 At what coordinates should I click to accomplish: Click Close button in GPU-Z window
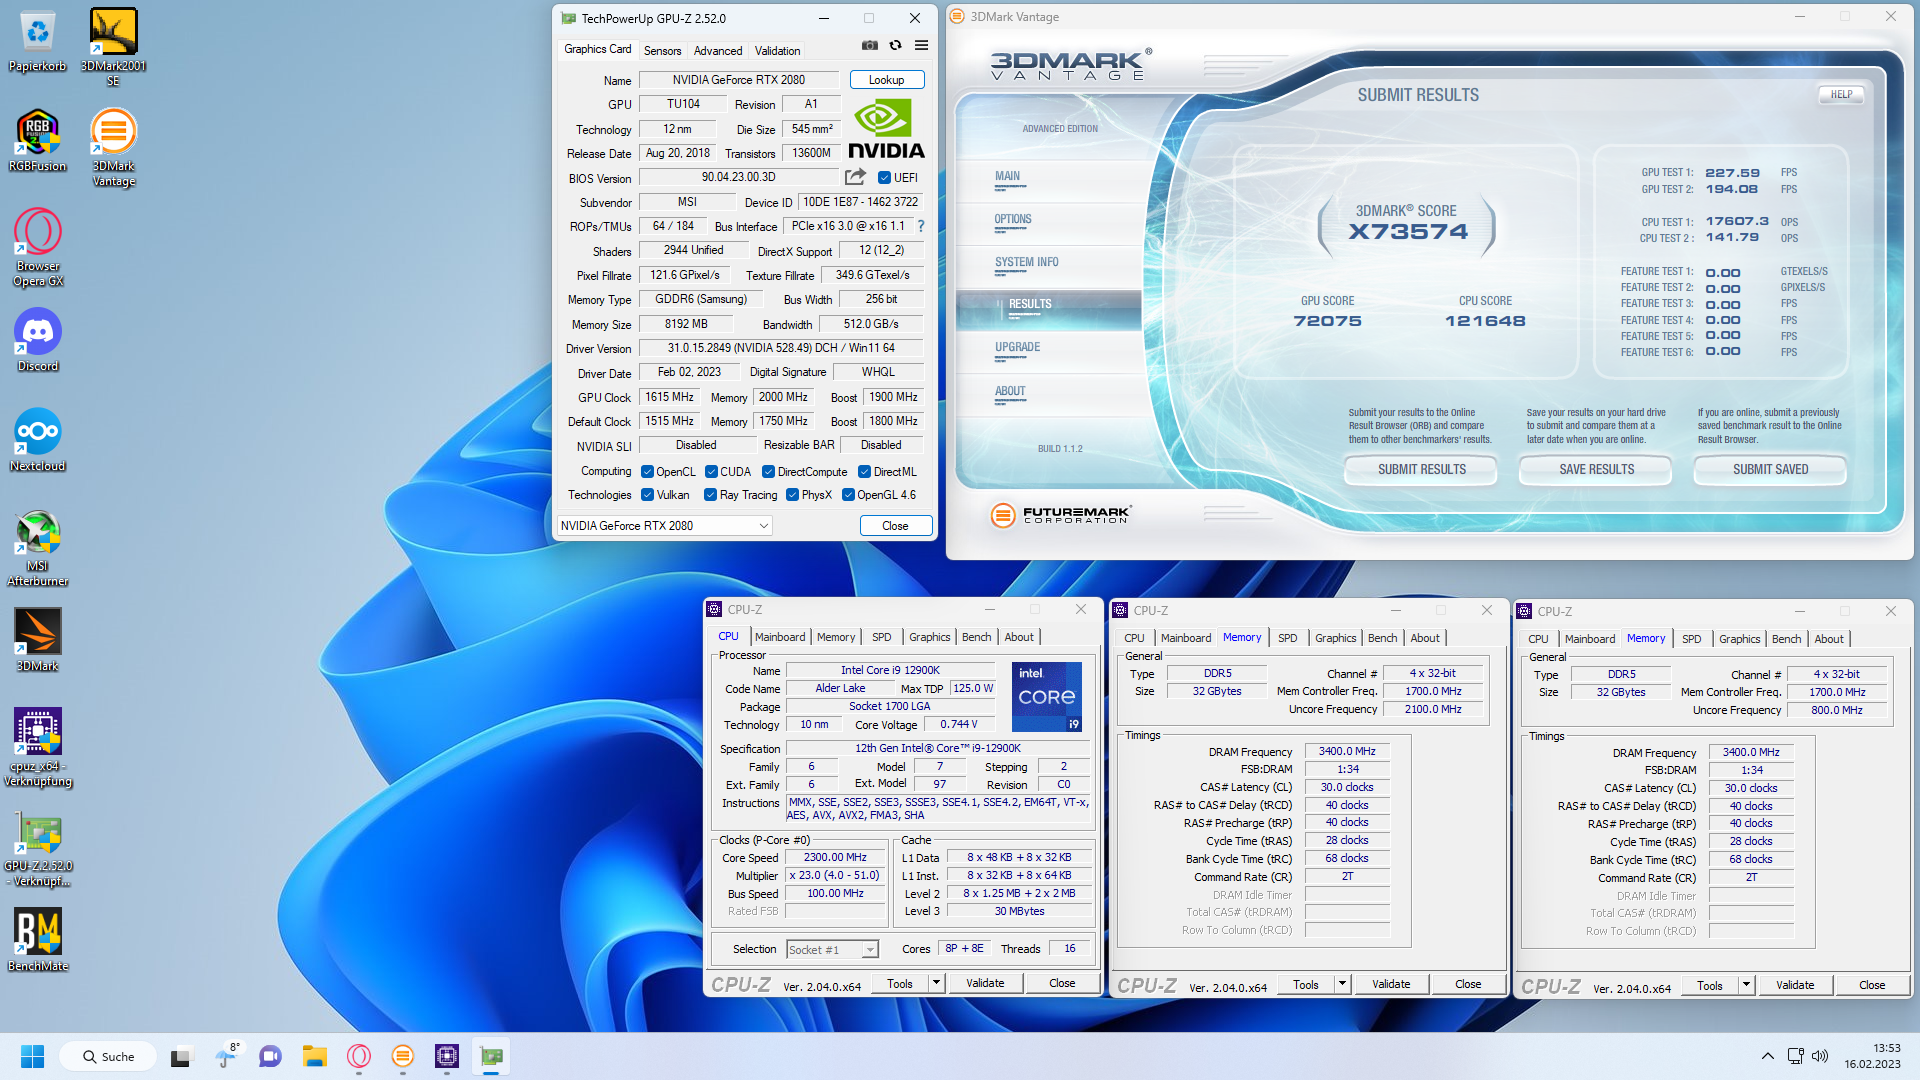point(895,526)
